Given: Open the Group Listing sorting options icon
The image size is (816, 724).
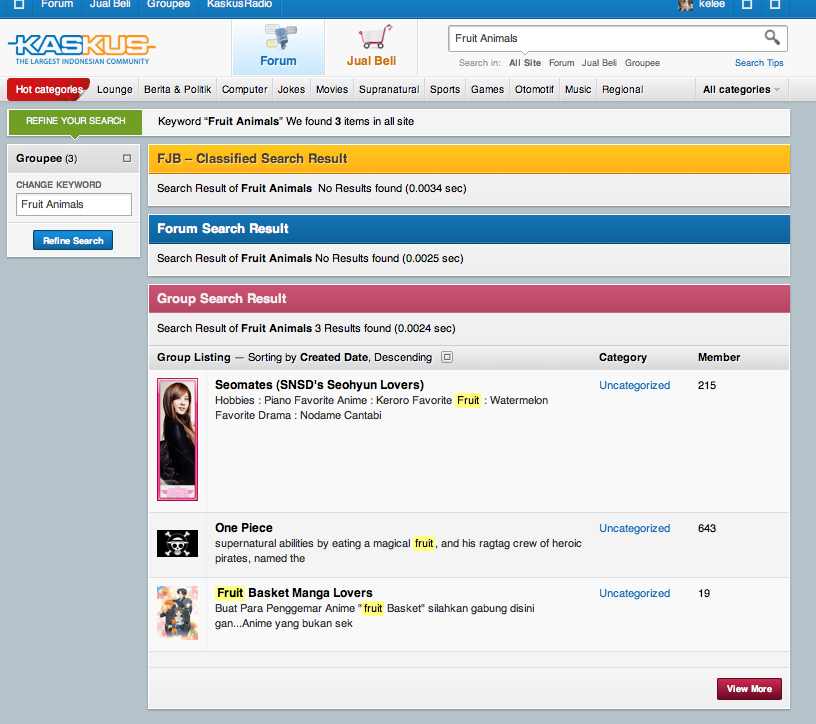Looking at the screenshot, I should (447, 357).
